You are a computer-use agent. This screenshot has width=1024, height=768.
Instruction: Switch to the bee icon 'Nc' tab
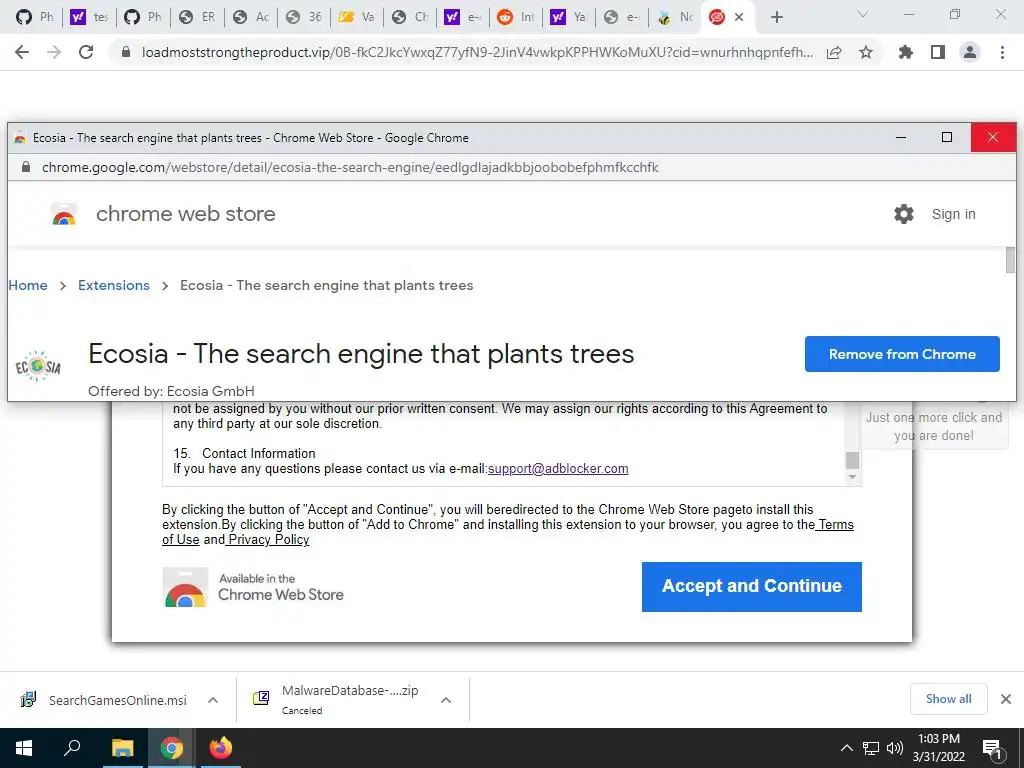[675, 17]
